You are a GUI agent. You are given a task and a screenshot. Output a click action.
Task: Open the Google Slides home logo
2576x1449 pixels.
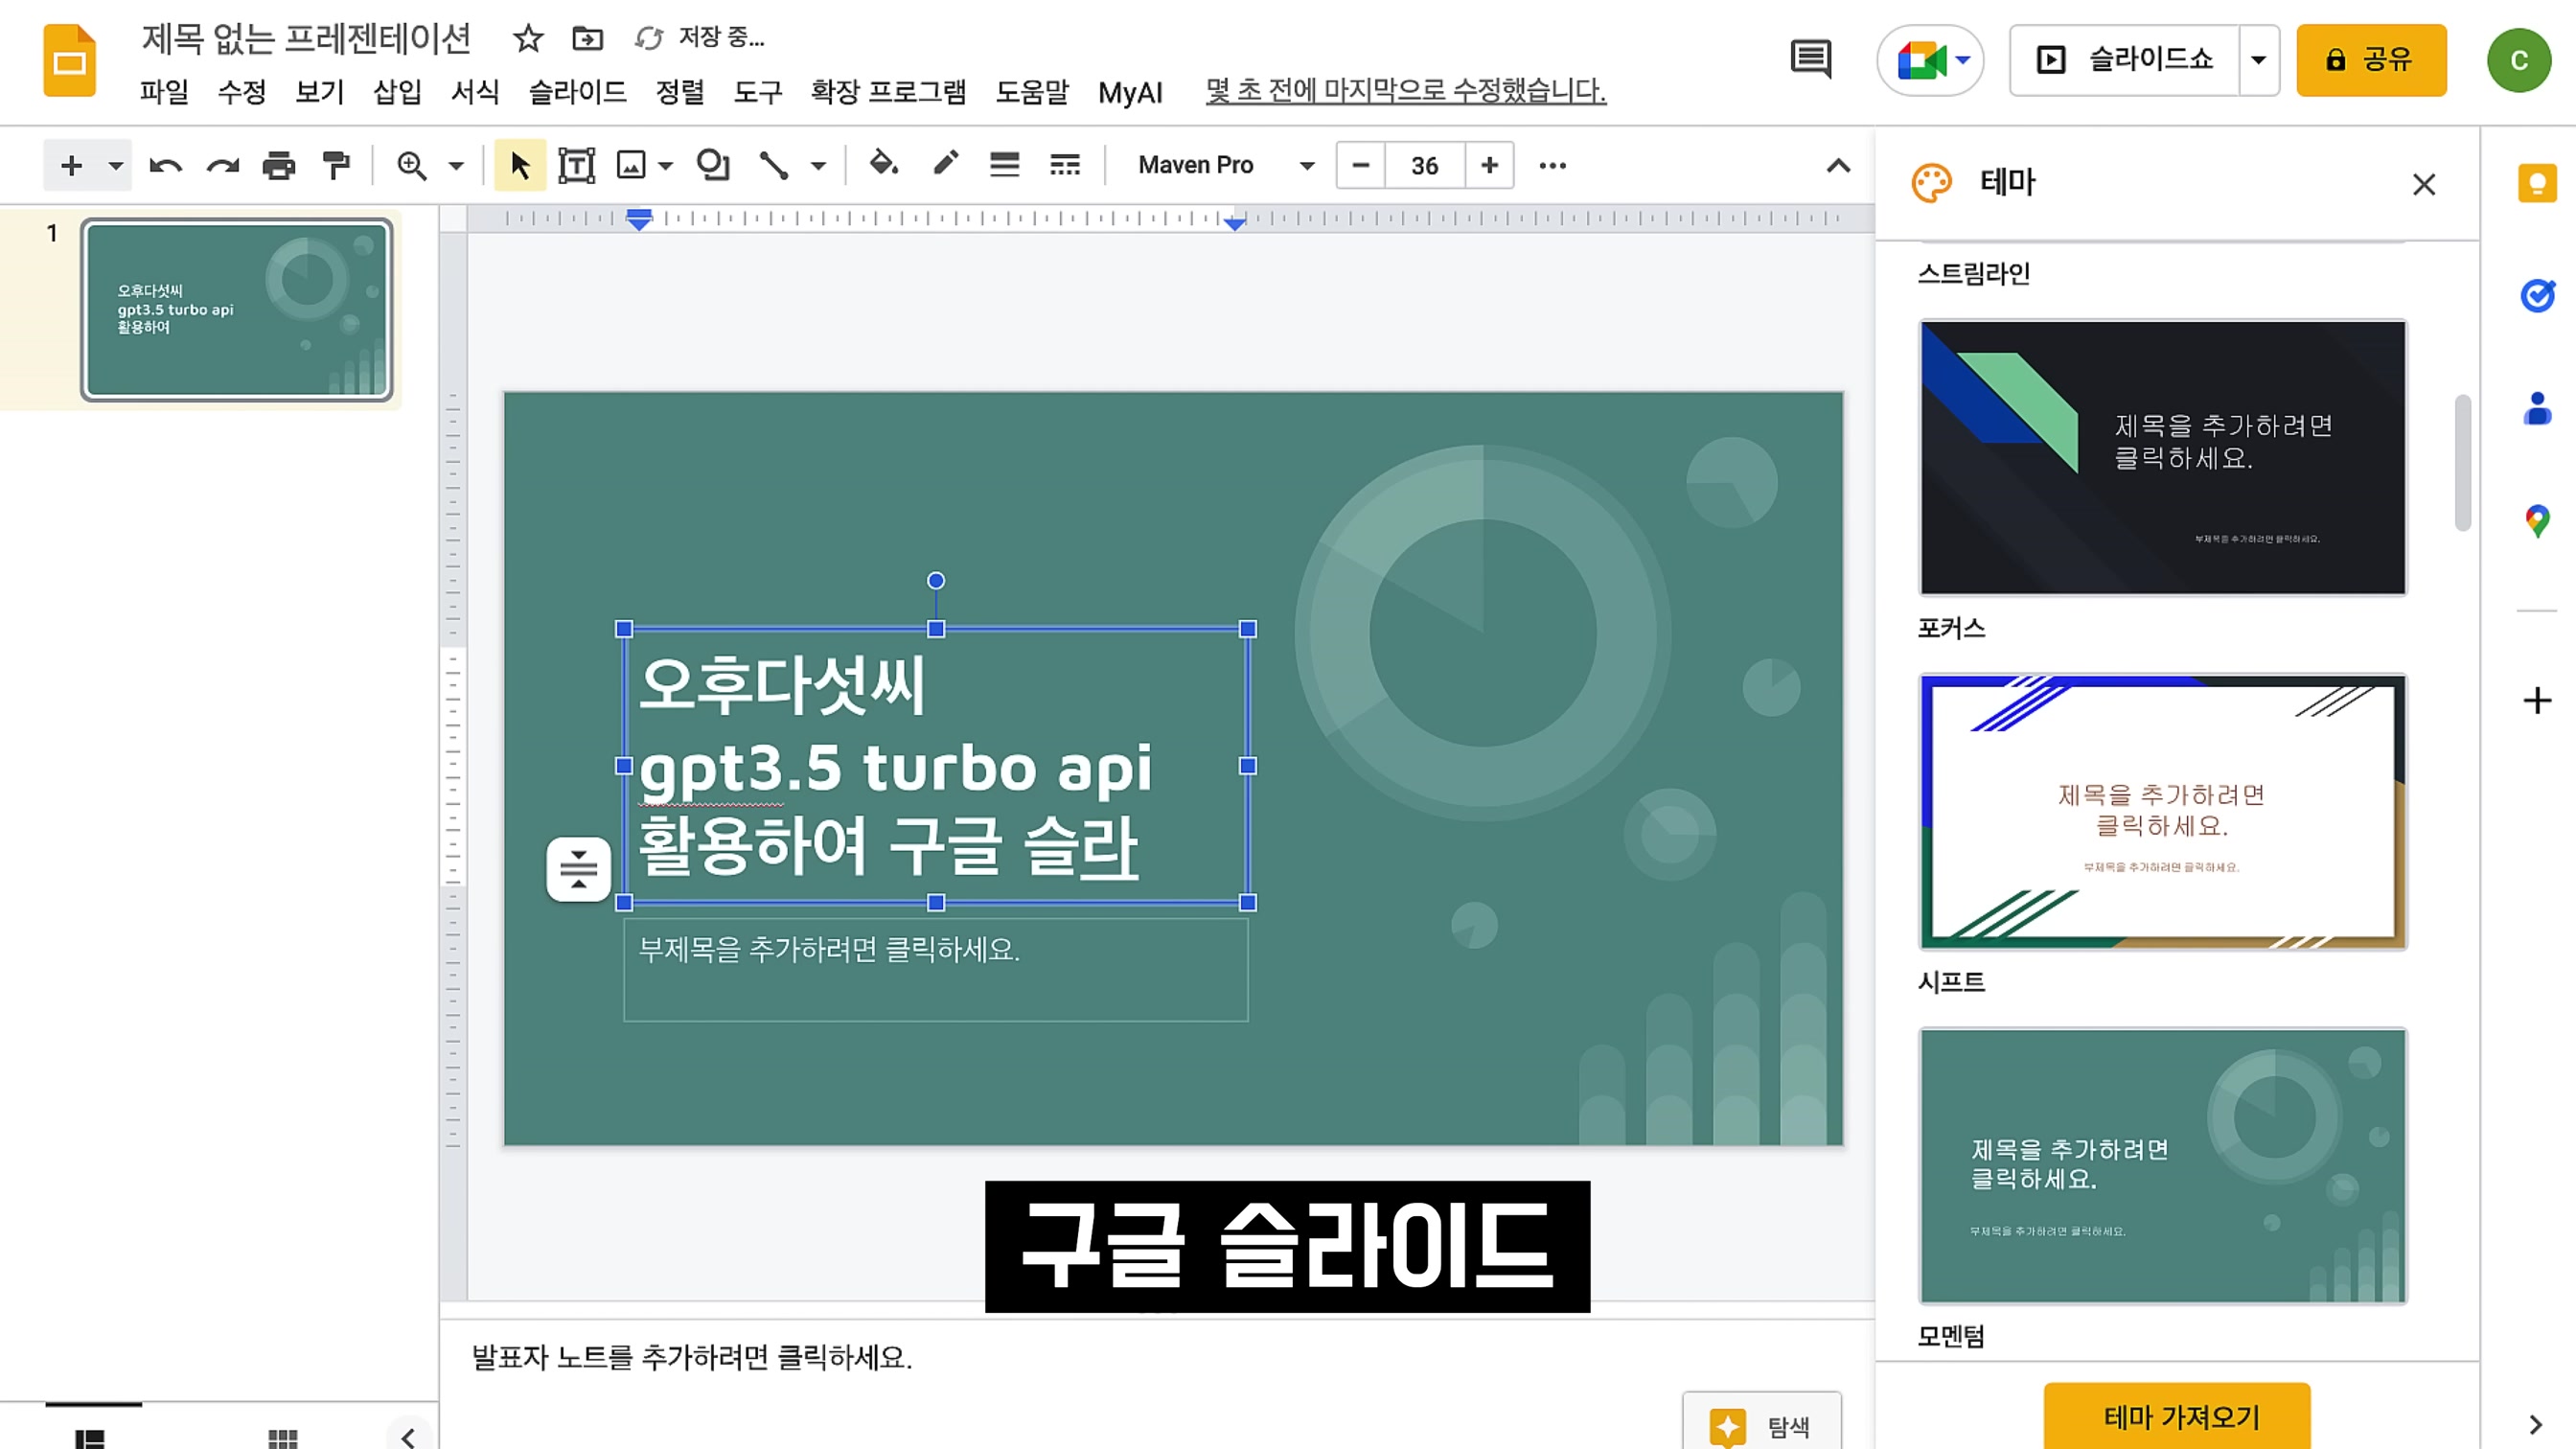click(69, 61)
